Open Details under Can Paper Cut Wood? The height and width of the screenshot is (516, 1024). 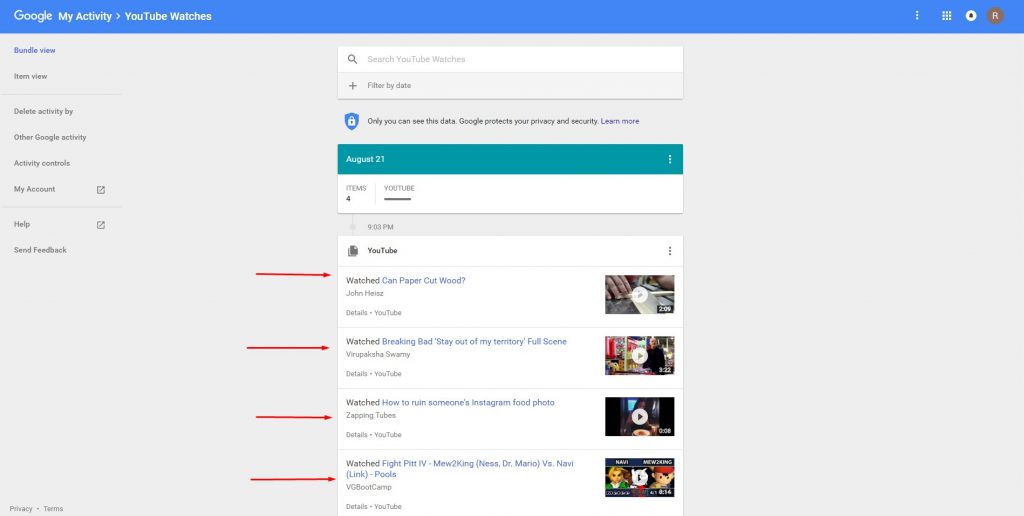pos(357,313)
